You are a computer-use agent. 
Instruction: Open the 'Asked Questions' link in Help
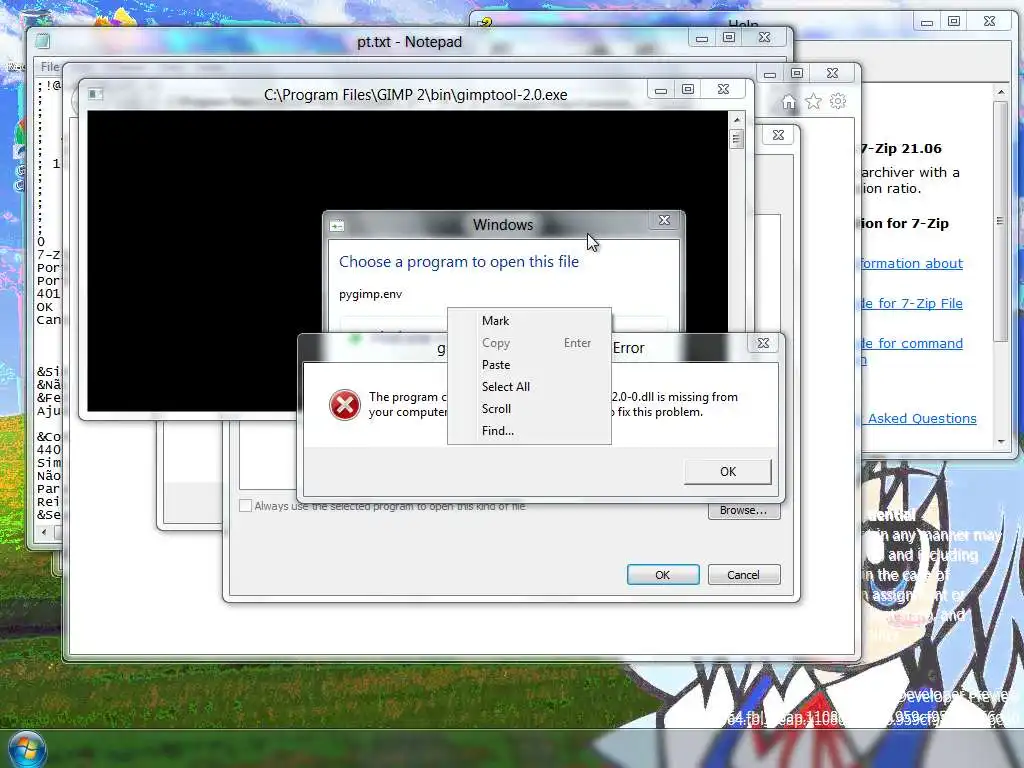coord(922,419)
